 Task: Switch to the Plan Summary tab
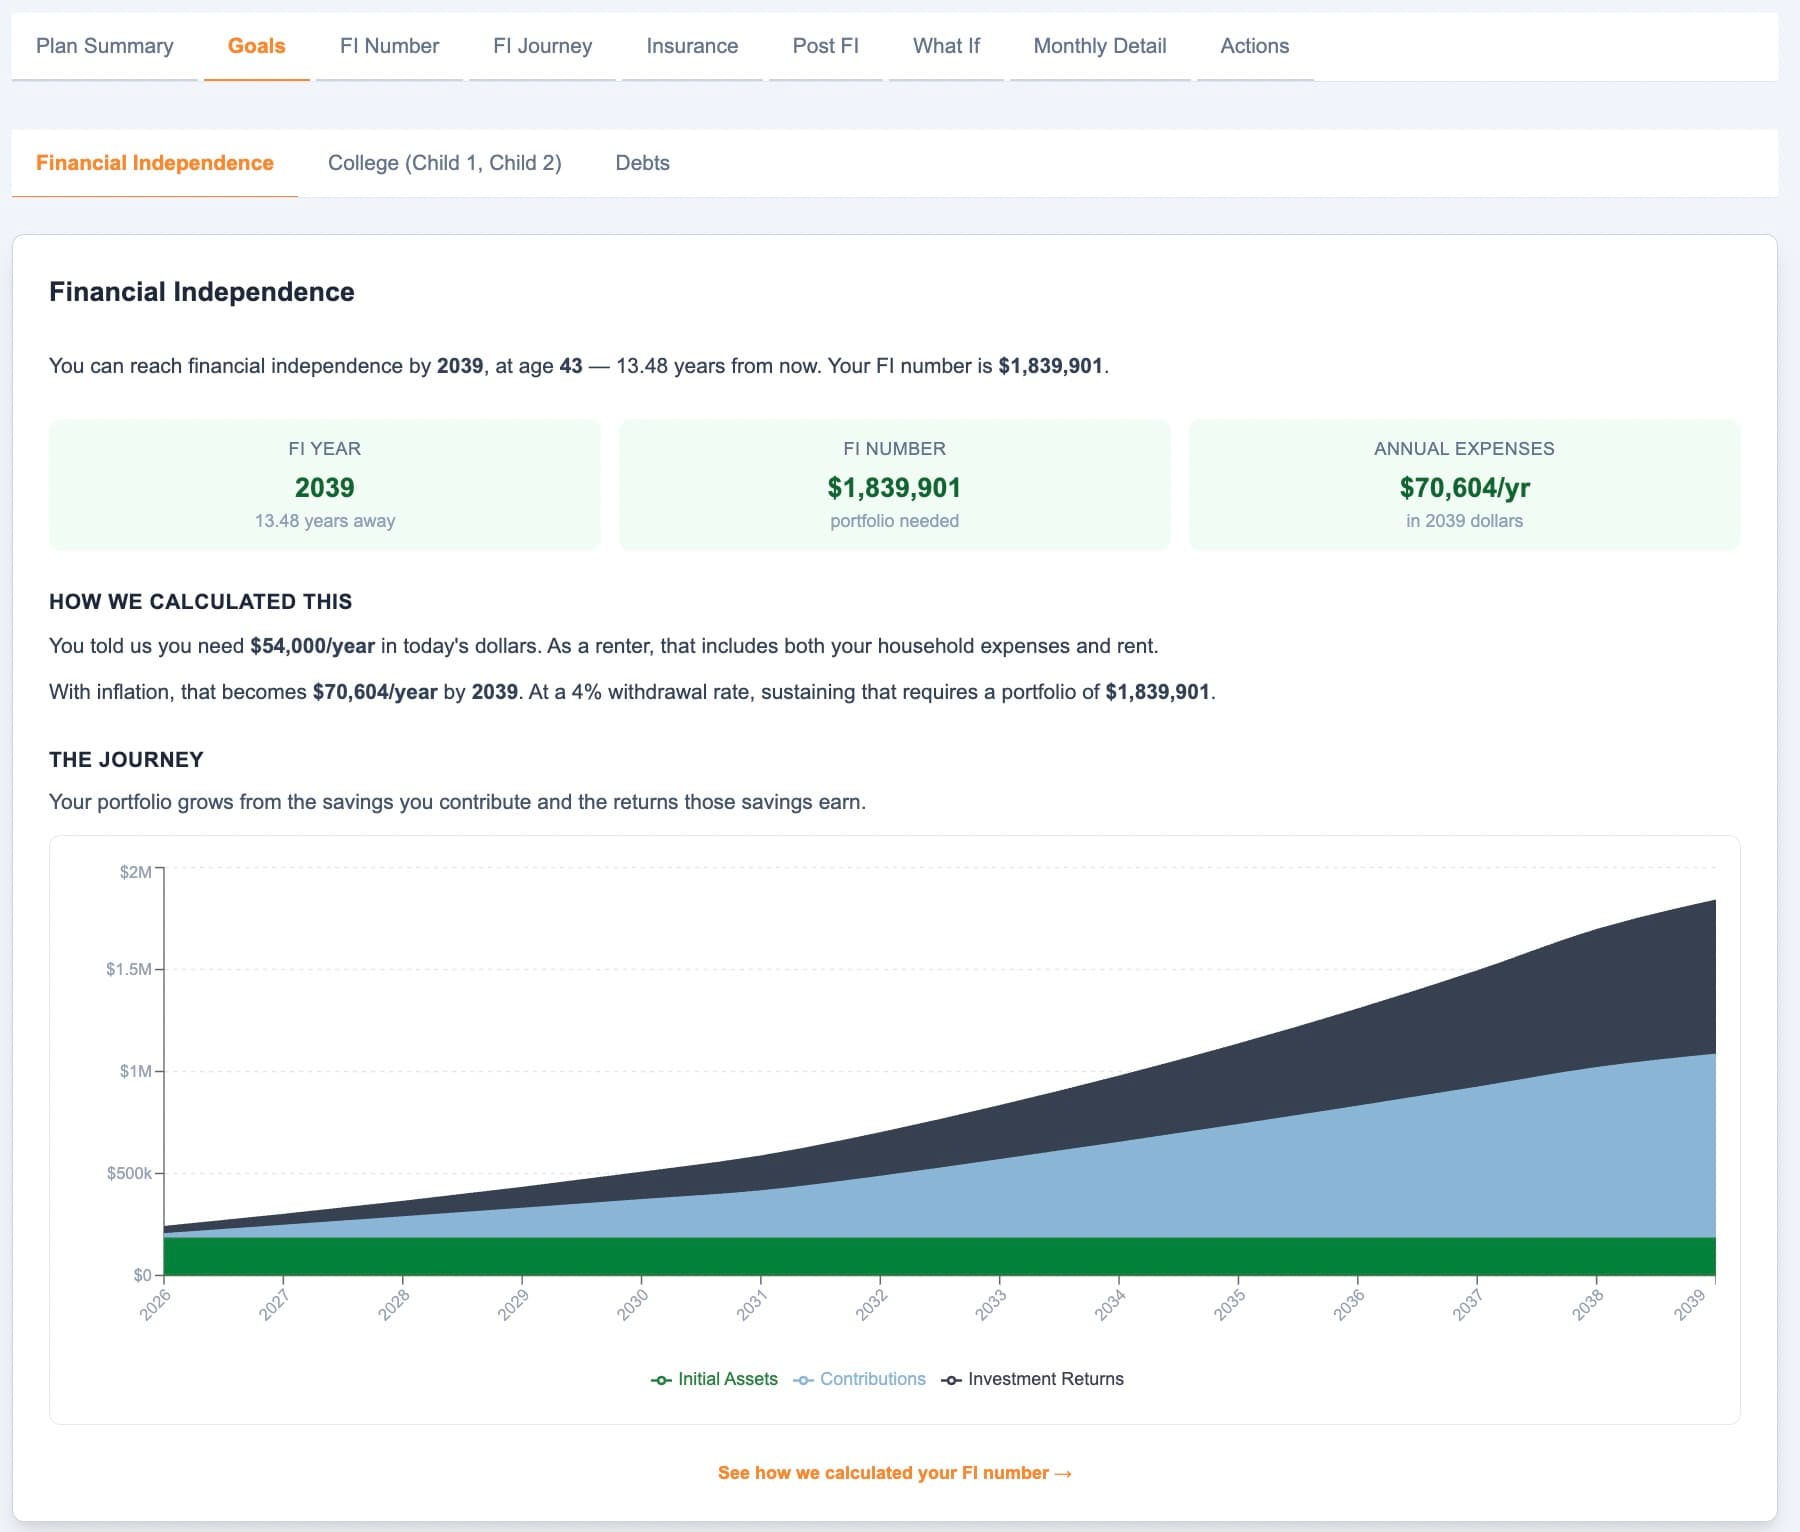coord(104,45)
